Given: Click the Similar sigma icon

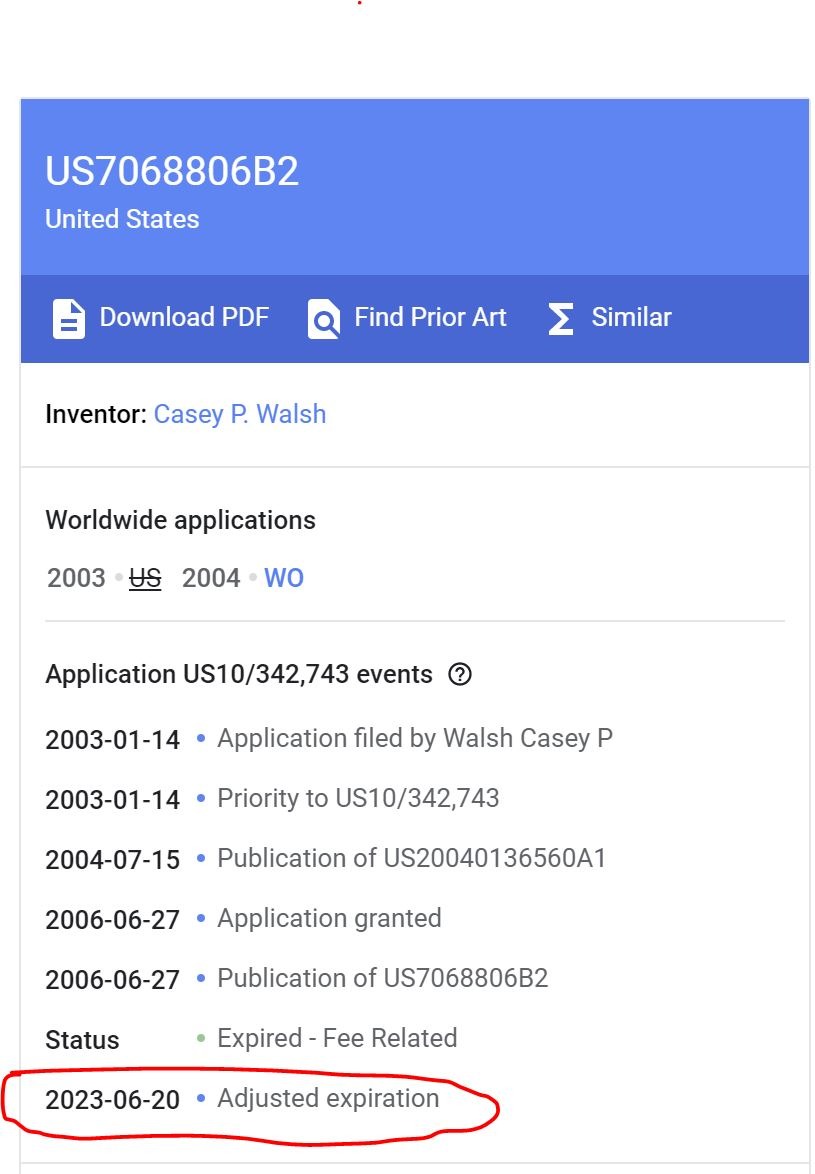Looking at the screenshot, I should [x=561, y=319].
